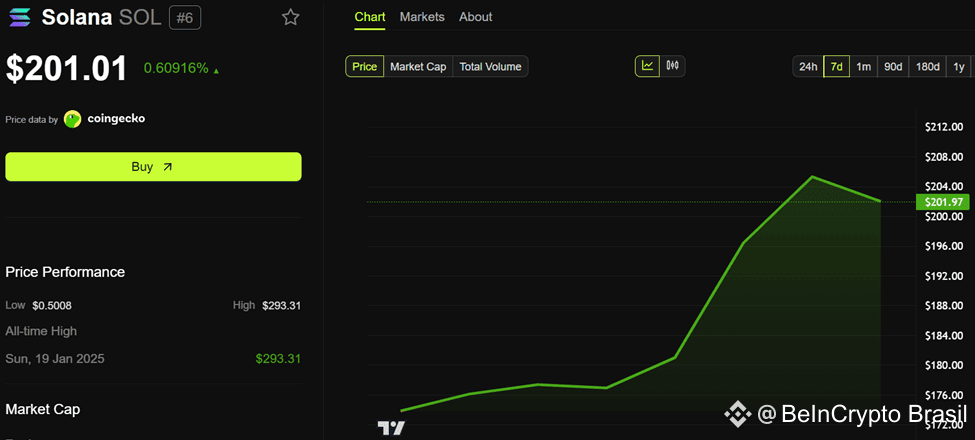Click the High $293.31 value
Screen dimensions: 975x440
pyautogui.click(x=281, y=305)
